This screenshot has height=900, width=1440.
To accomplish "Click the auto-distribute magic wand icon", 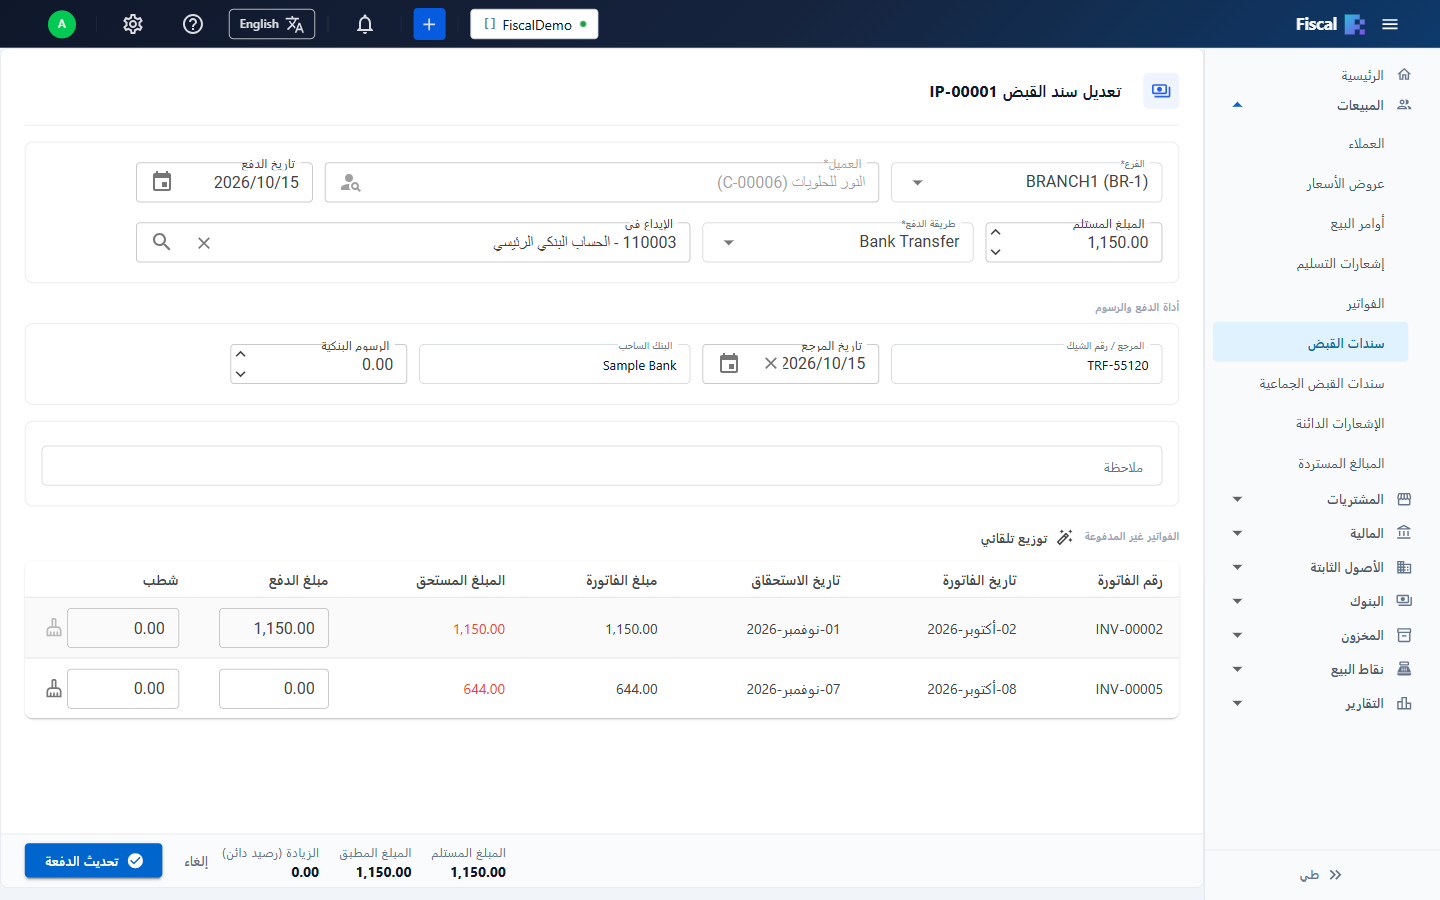I will coord(1065,538).
